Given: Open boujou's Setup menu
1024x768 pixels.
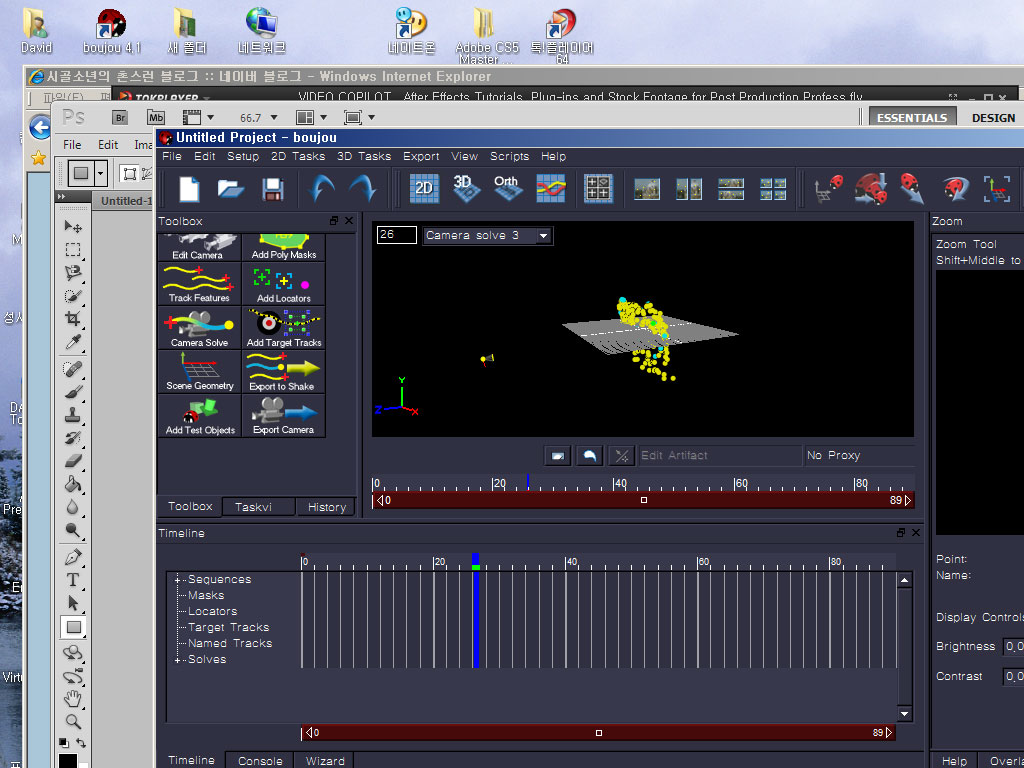Looking at the screenshot, I should click(x=243, y=157).
